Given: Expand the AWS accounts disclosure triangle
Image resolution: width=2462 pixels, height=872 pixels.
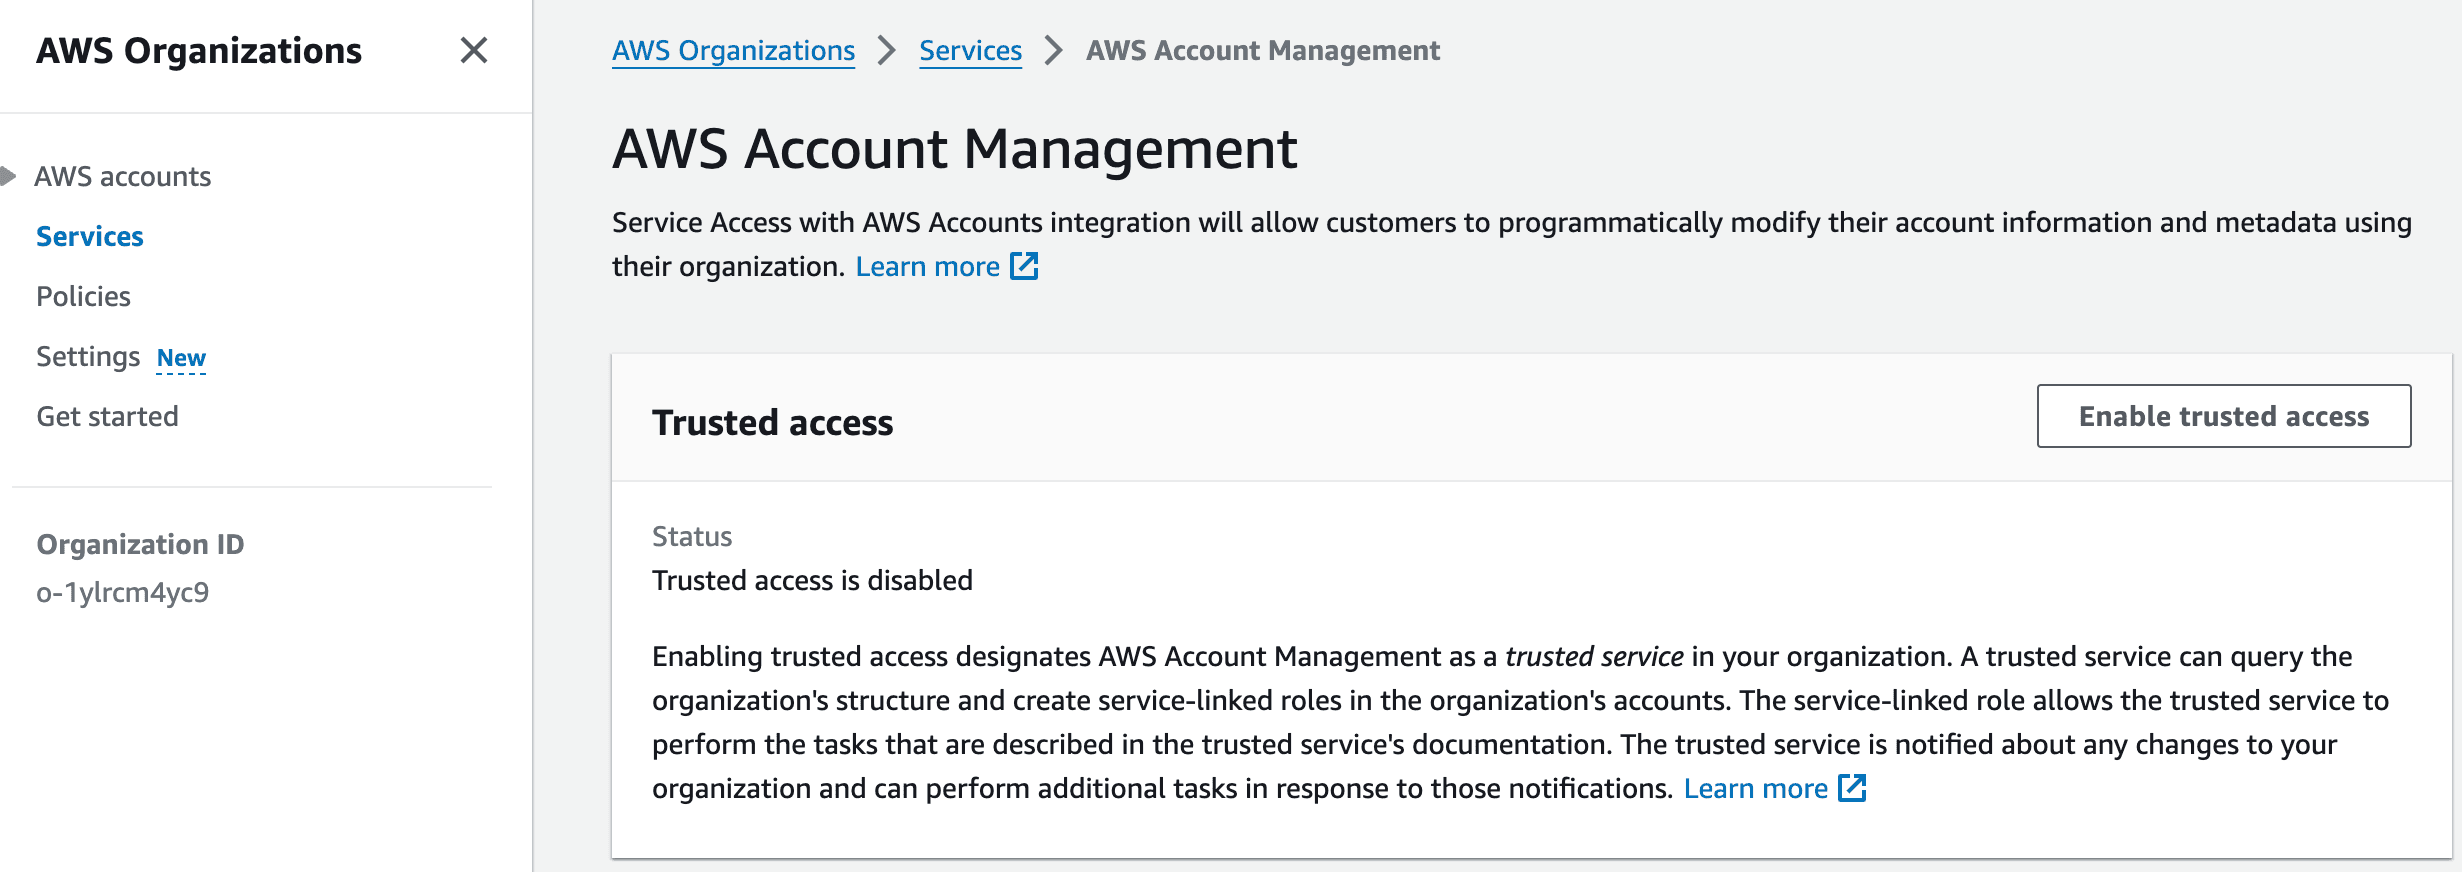Looking at the screenshot, I should pos(9,176).
